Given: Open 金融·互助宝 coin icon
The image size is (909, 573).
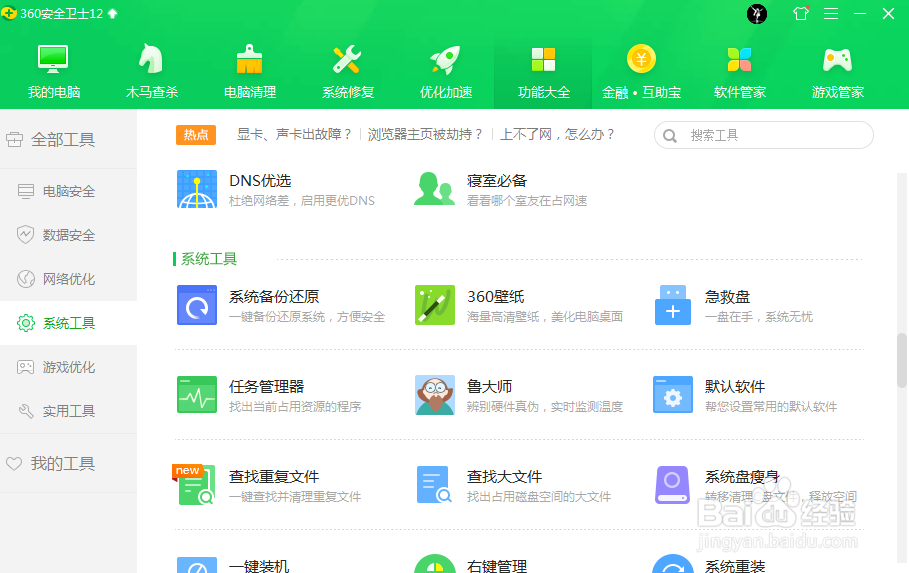Looking at the screenshot, I should 641,59.
